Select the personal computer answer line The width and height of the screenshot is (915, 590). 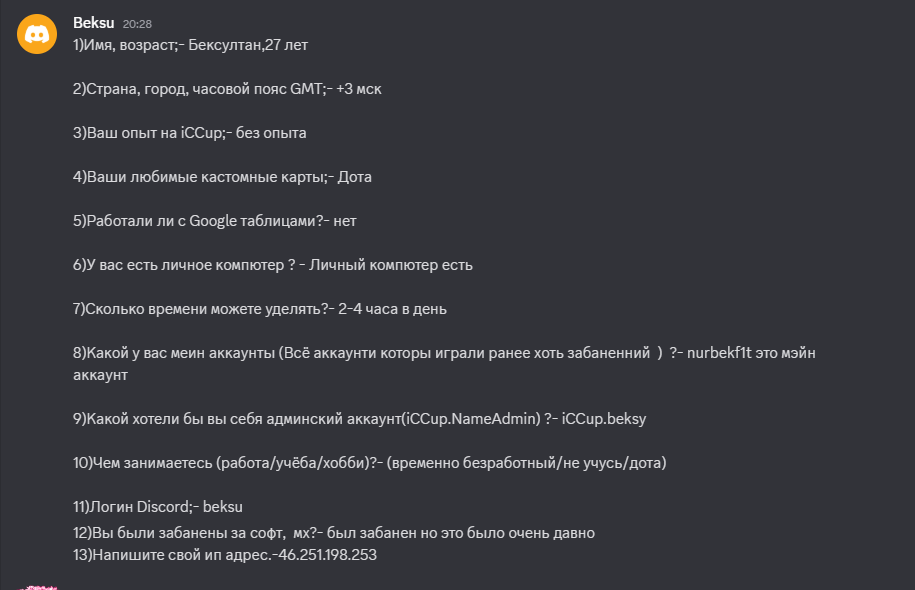click(x=272, y=265)
